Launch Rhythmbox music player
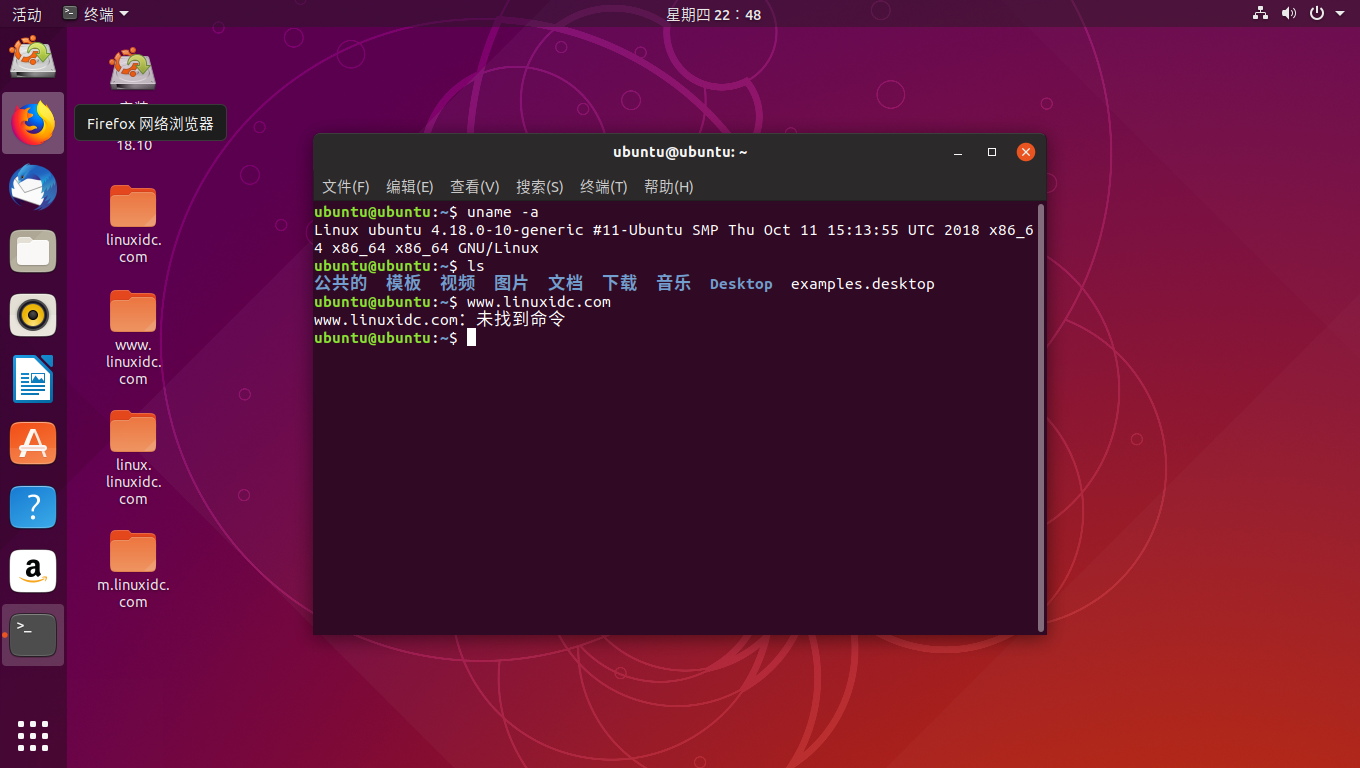 (x=33, y=315)
